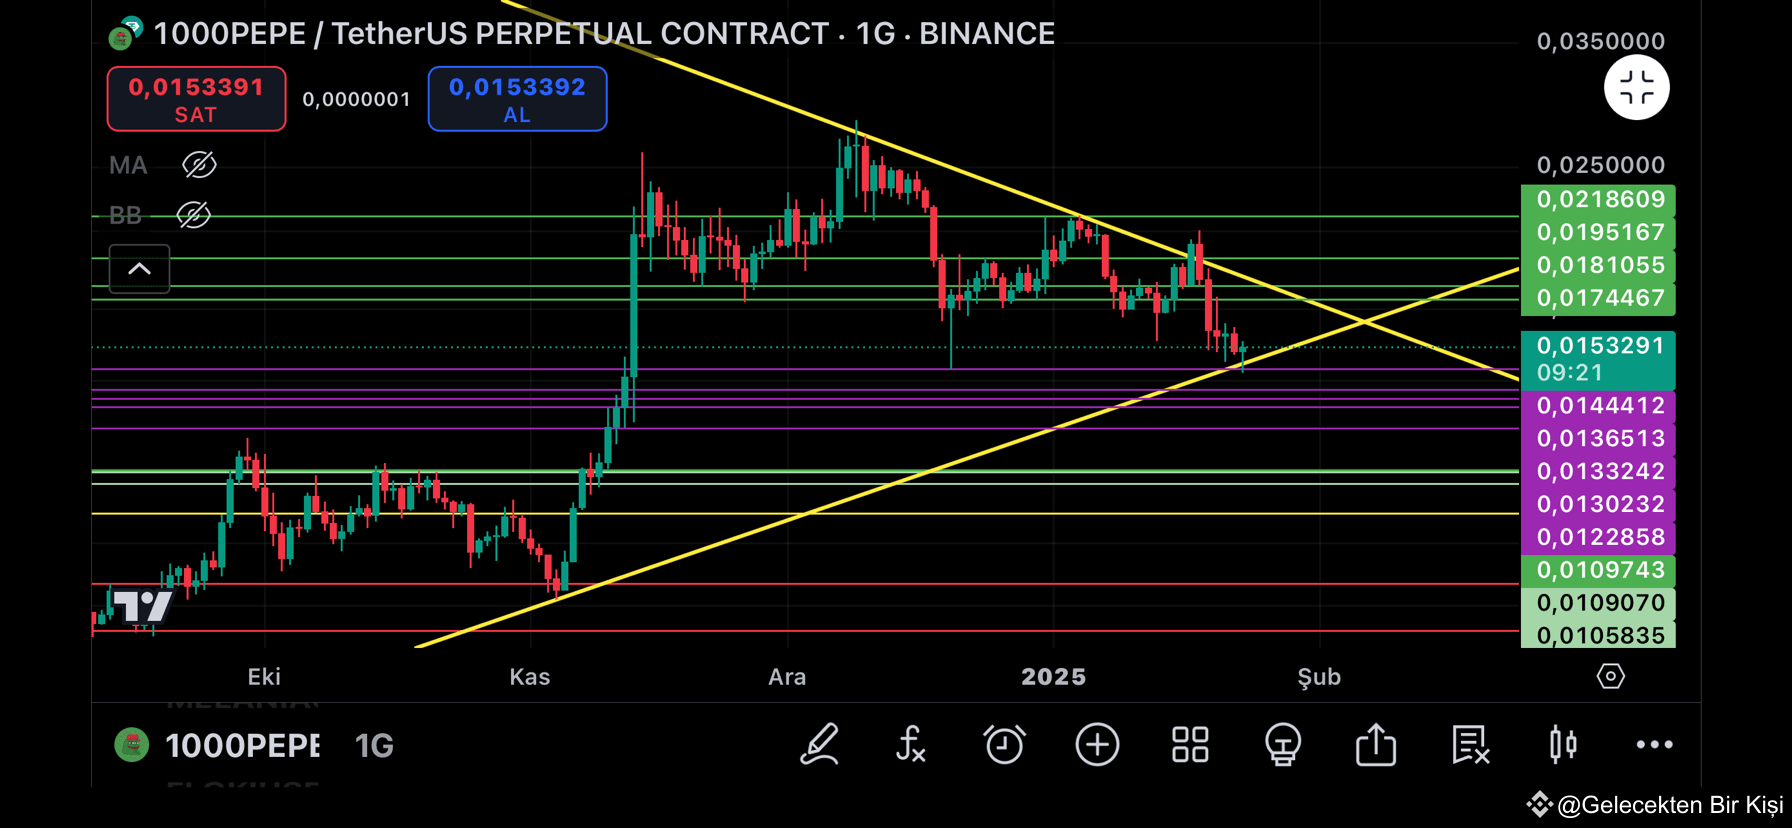Select the MA indicator label

coord(128,165)
